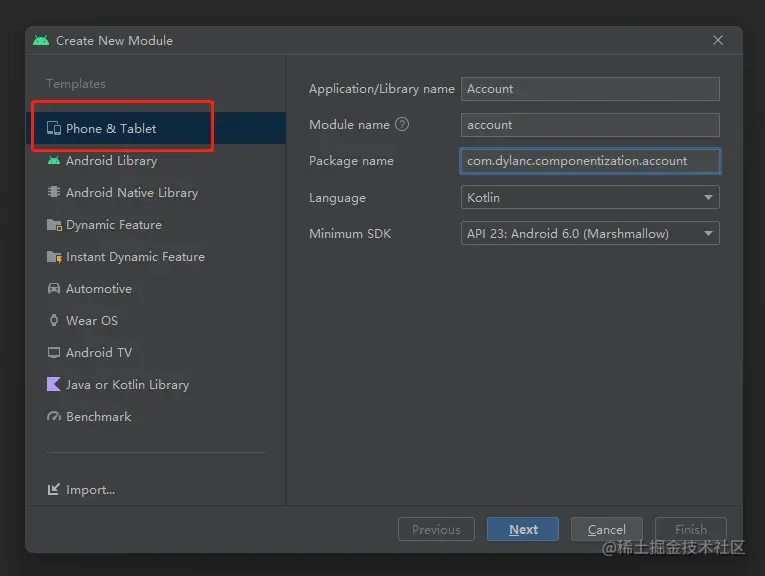The height and width of the screenshot is (576, 765).
Task: Click into the Package name field
Action: coord(590,161)
